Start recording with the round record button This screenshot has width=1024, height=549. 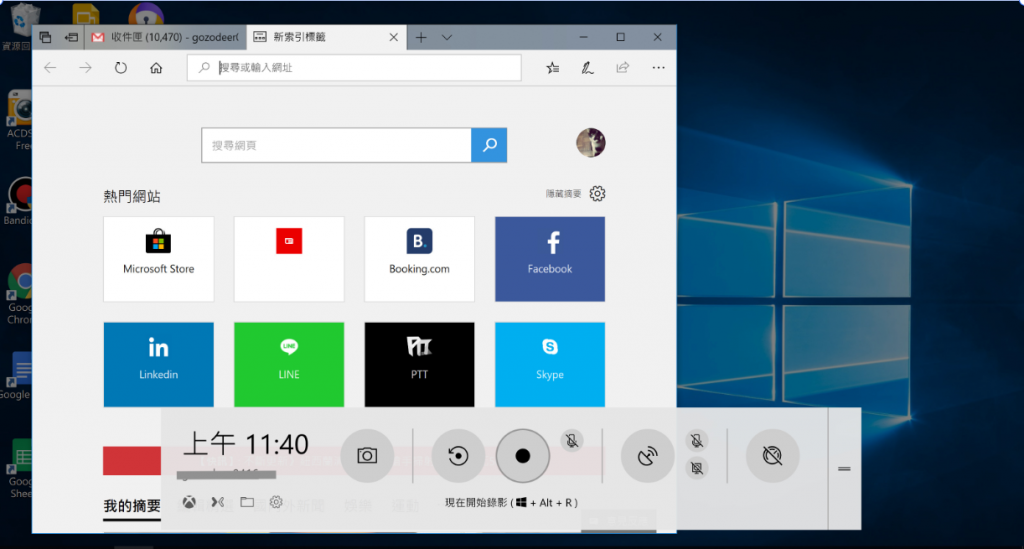522,456
